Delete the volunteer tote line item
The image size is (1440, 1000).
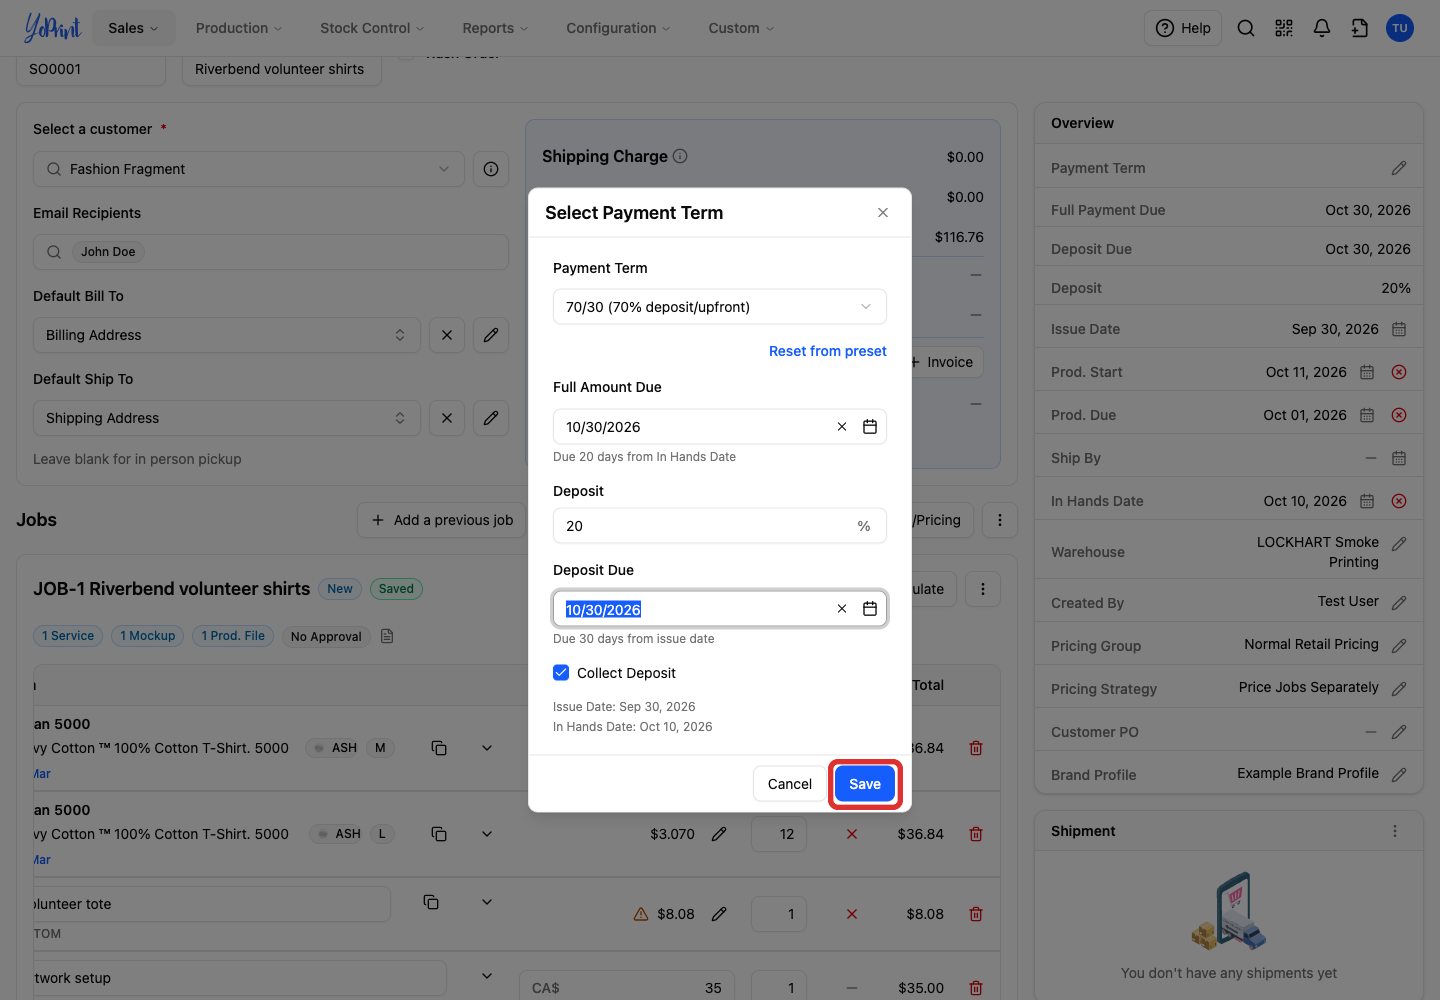pyautogui.click(x=976, y=914)
